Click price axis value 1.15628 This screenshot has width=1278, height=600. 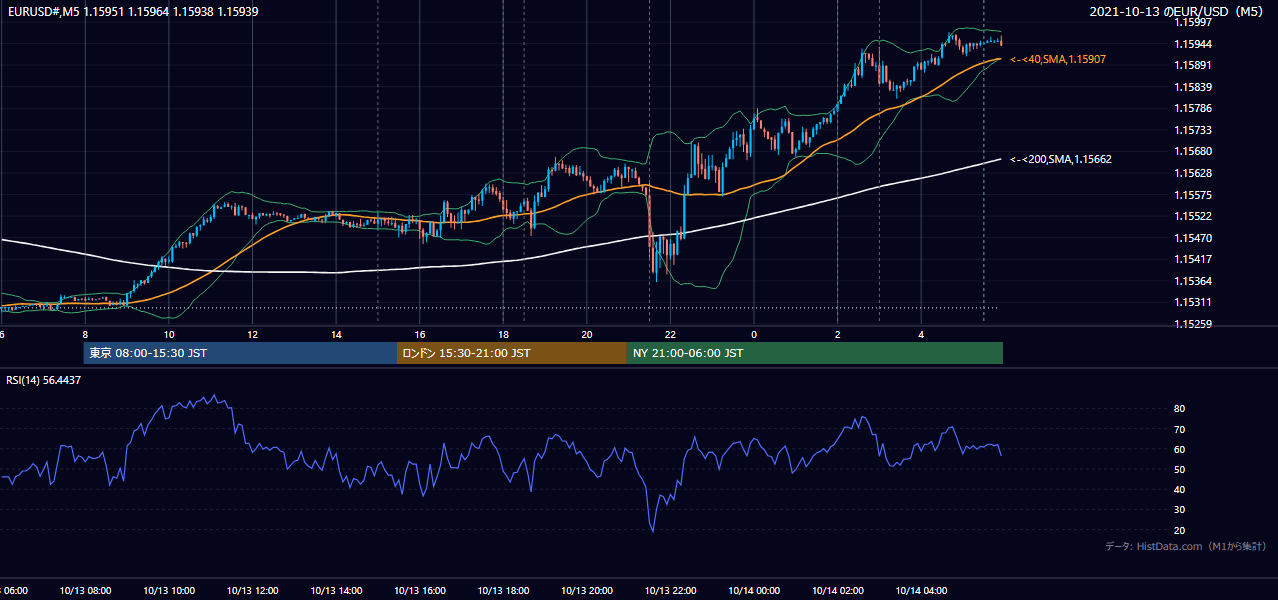pos(1193,173)
